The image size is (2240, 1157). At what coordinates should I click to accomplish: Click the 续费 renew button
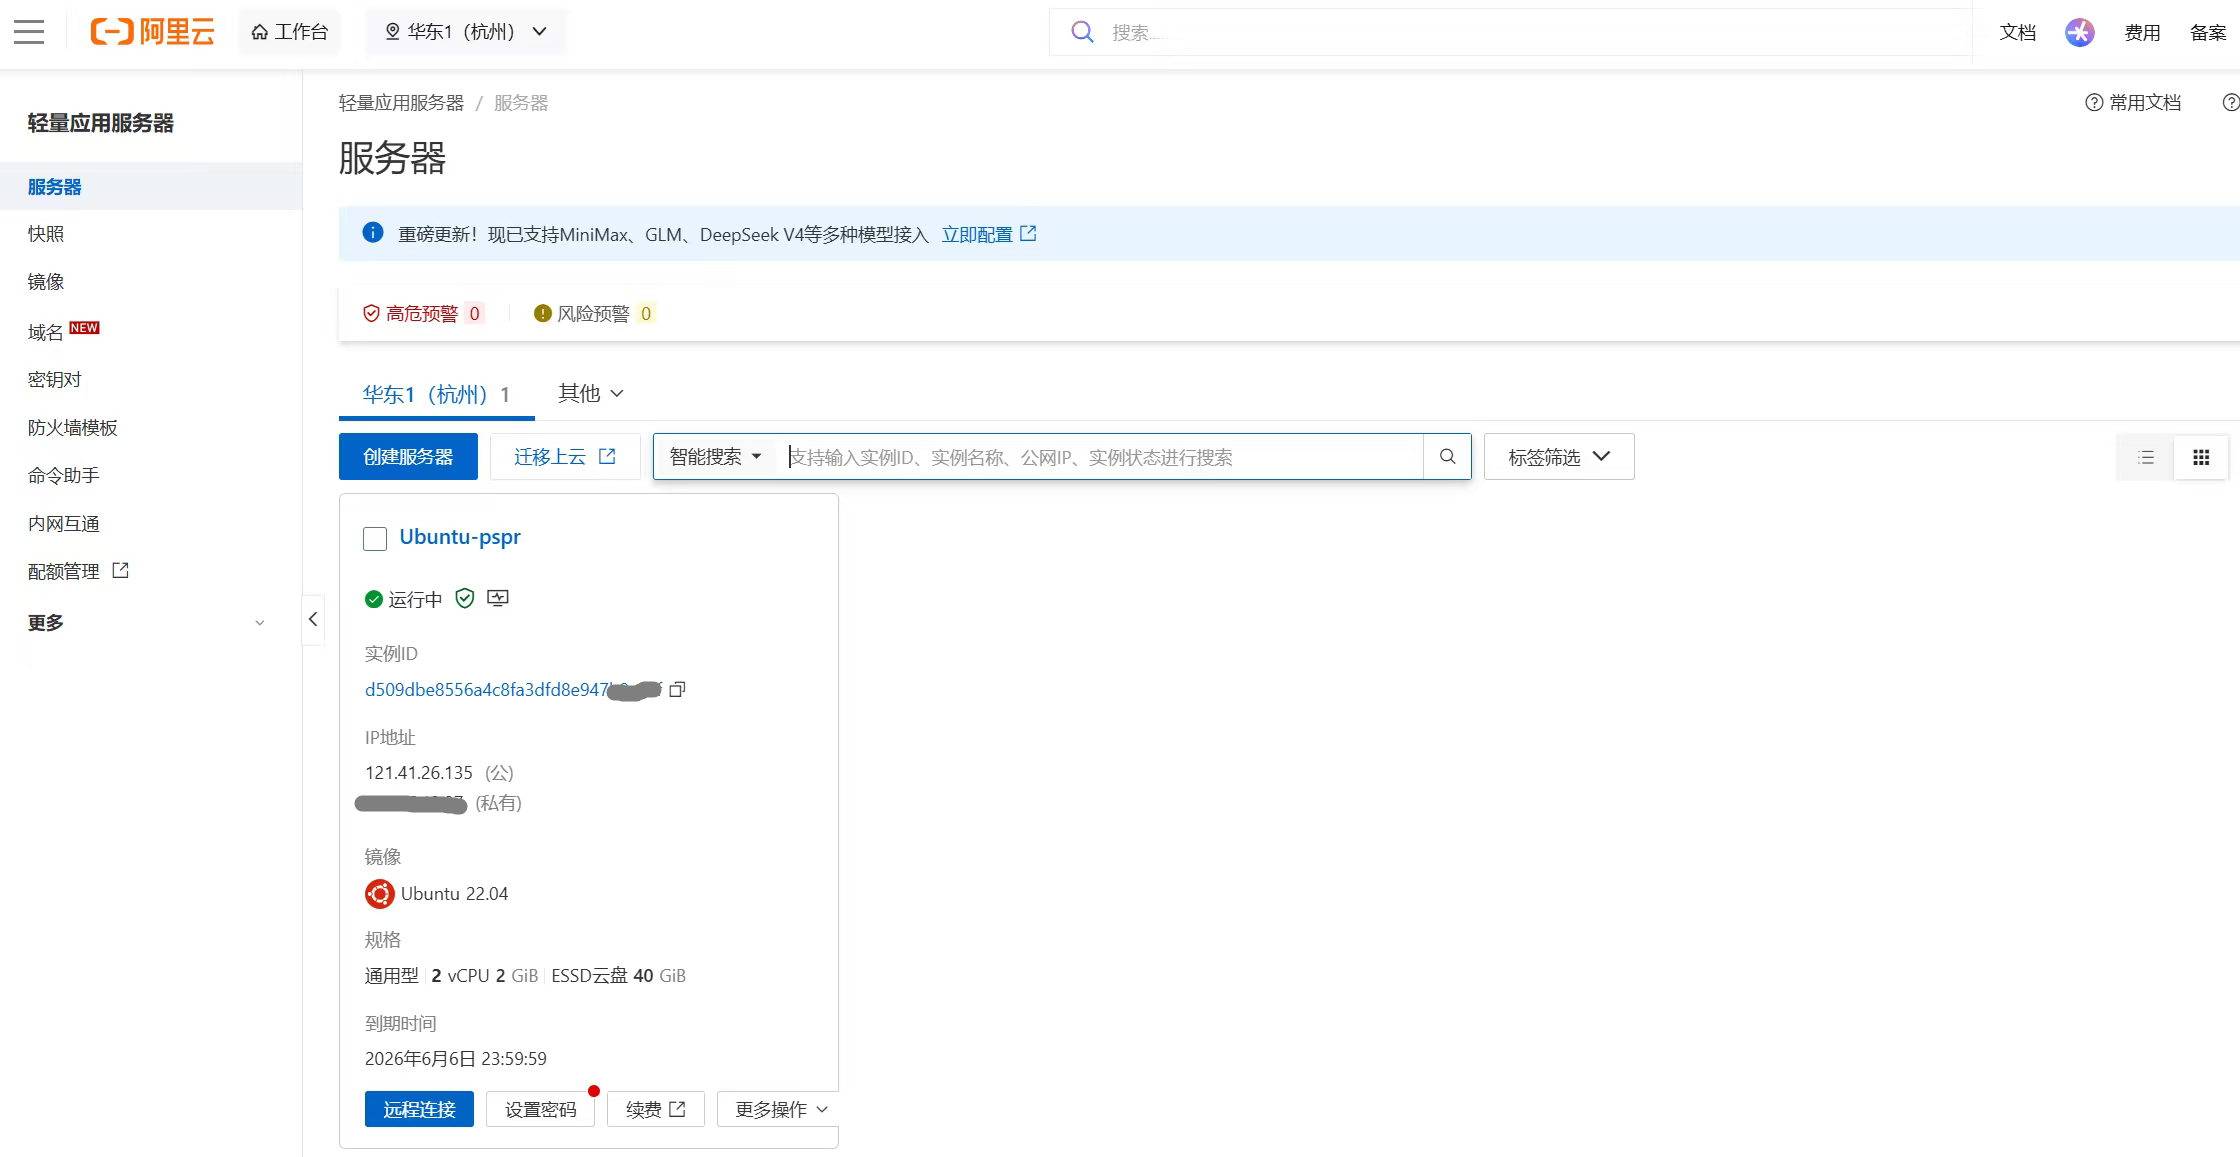pyautogui.click(x=656, y=1109)
